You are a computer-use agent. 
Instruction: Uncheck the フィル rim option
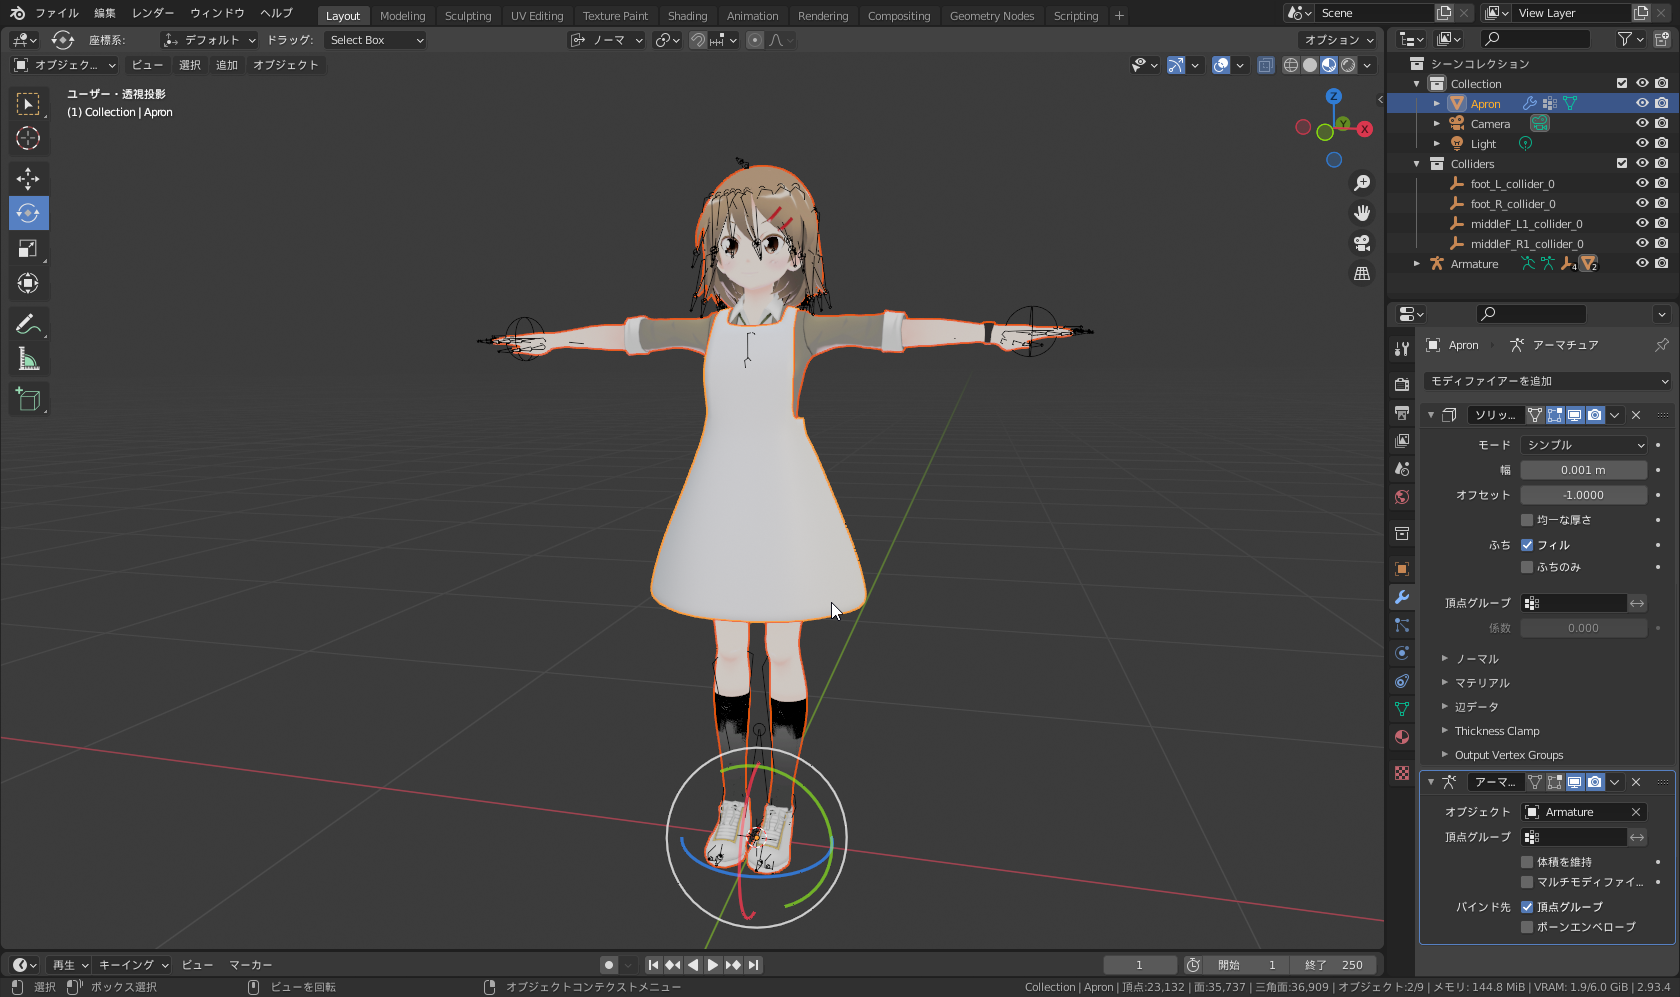coord(1527,545)
